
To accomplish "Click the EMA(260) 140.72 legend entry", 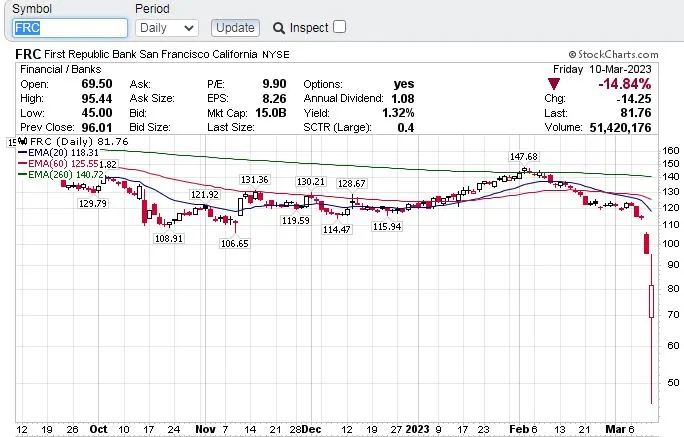I will [x=61, y=175].
